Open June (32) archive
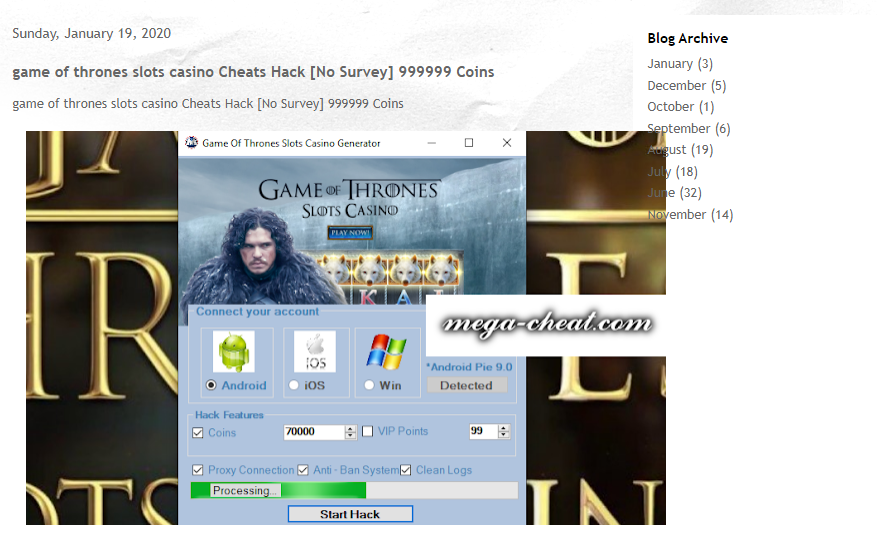The height and width of the screenshot is (560, 877). (675, 193)
